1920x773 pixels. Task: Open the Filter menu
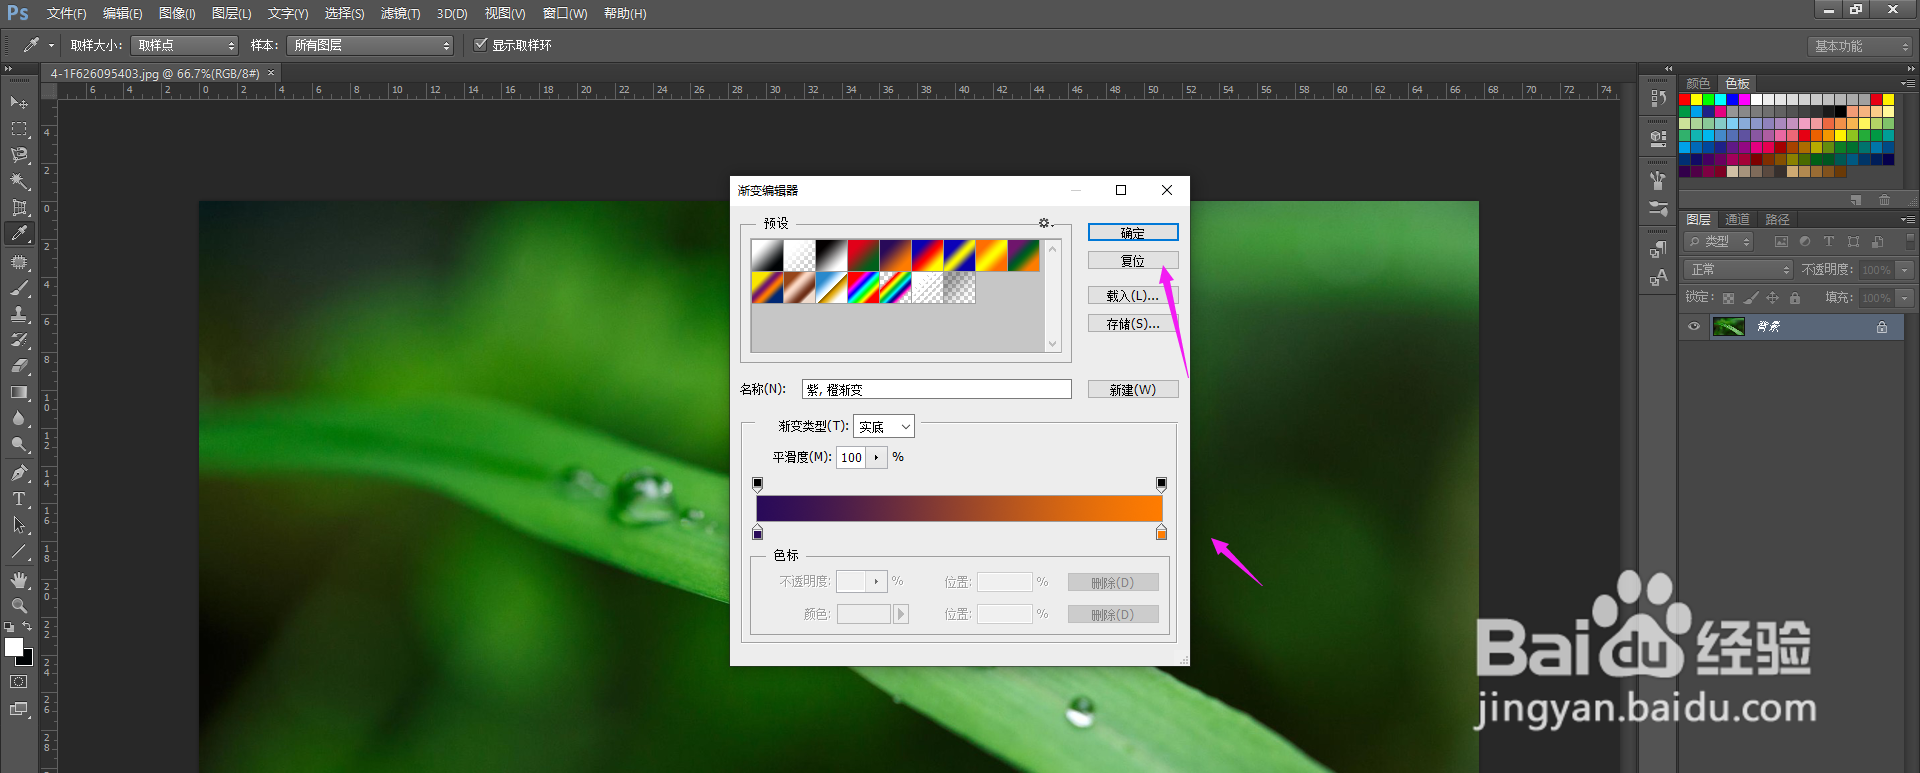pos(400,13)
